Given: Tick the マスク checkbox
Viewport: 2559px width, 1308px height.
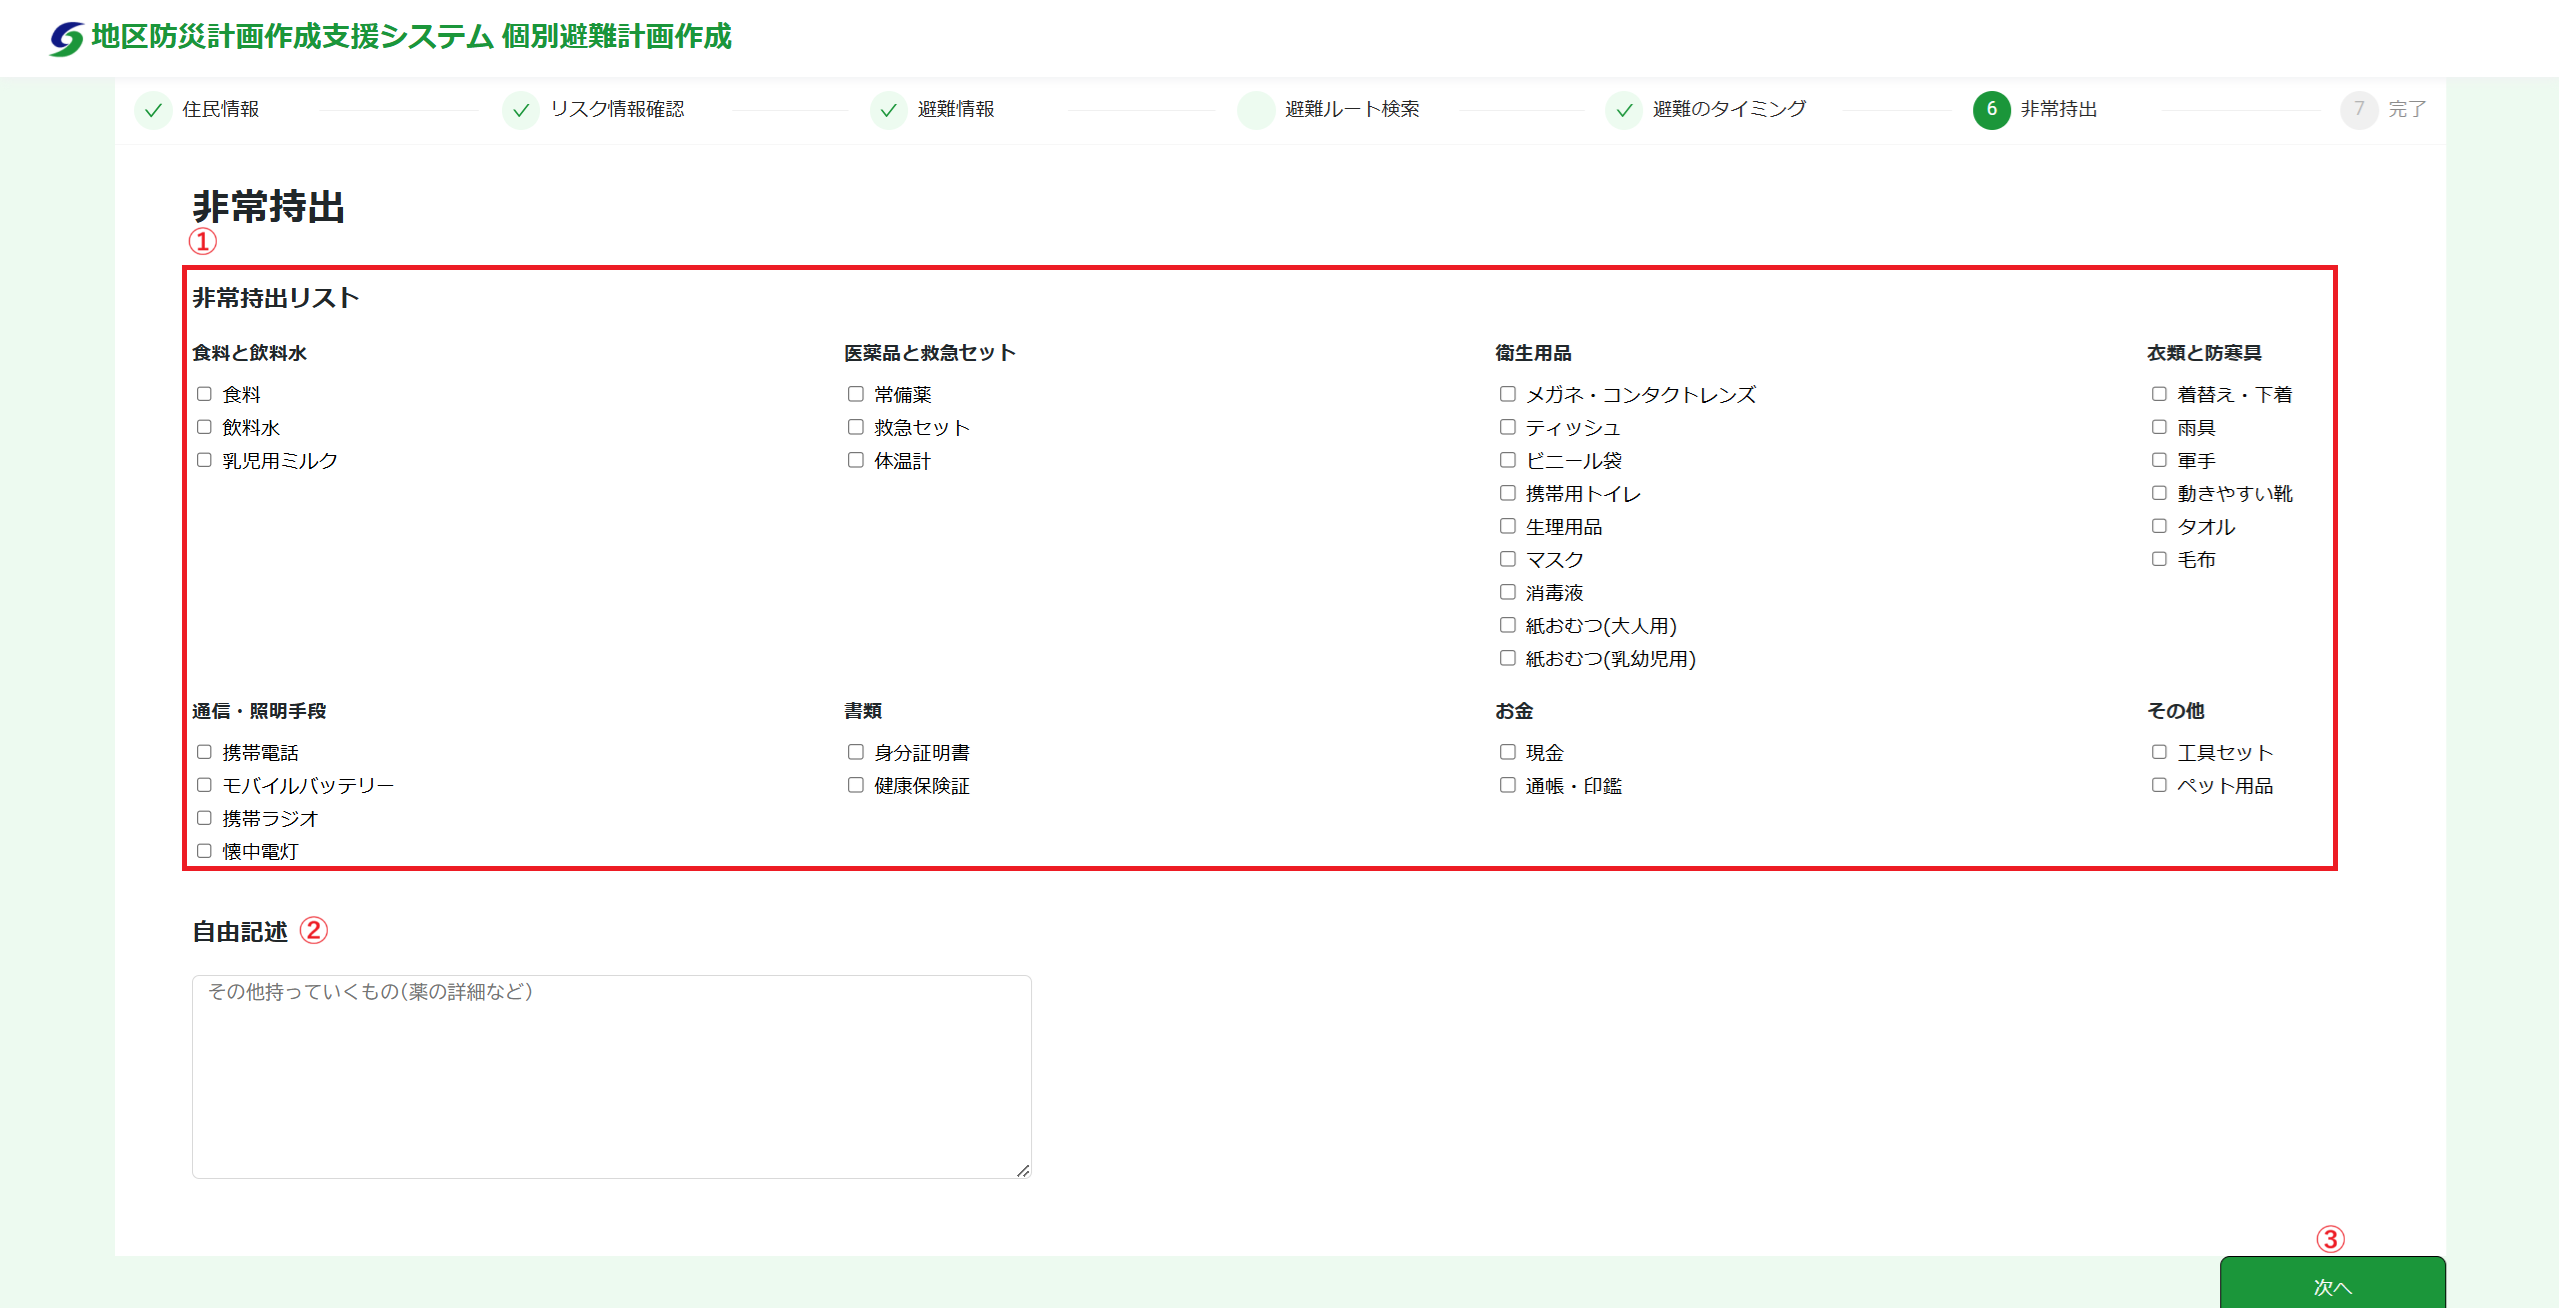Looking at the screenshot, I should point(1508,559).
